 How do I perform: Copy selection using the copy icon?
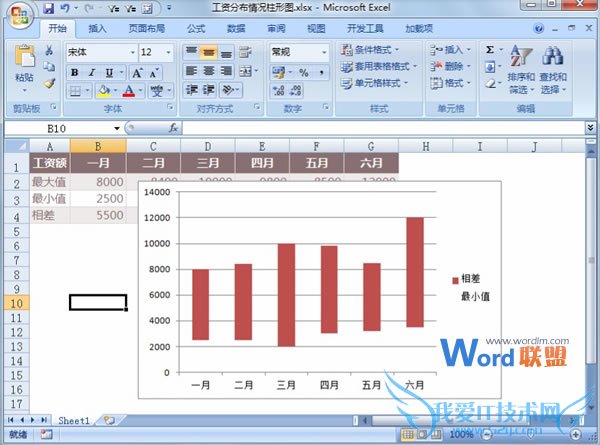click(x=49, y=67)
